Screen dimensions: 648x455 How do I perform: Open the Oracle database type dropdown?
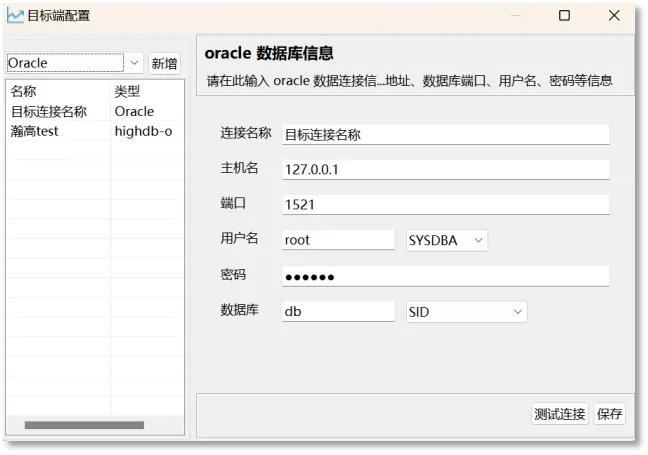coord(75,63)
